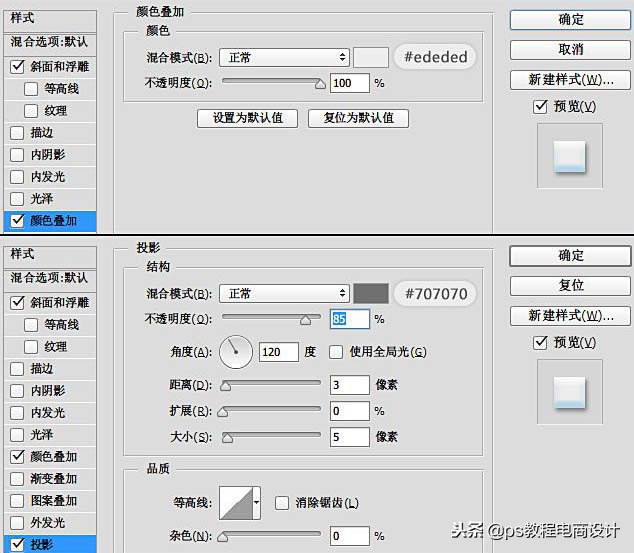The image size is (634, 553).
Task: Enable 纹理 checkbox in top dialog
Action: click(31, 110)
